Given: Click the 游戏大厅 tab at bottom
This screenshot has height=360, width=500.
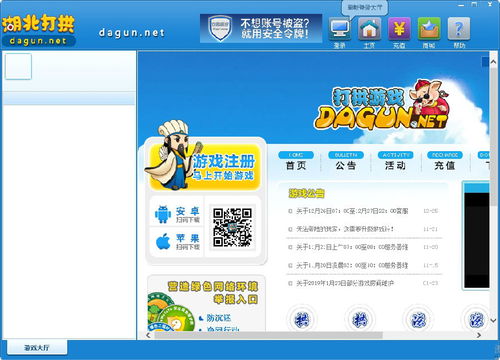Looking at the screenshot, I should click(37, 348).
